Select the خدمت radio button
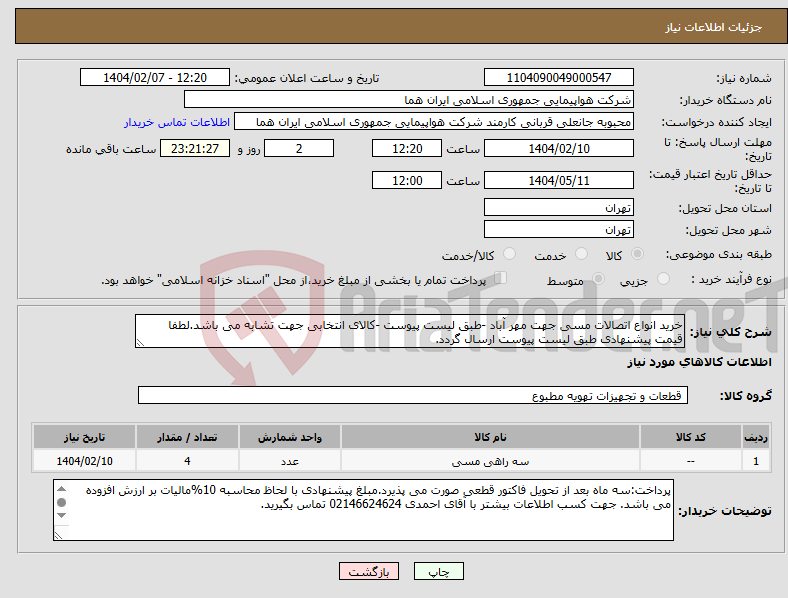The width and height of the screenshot is (788, 598). coord(581,254)
